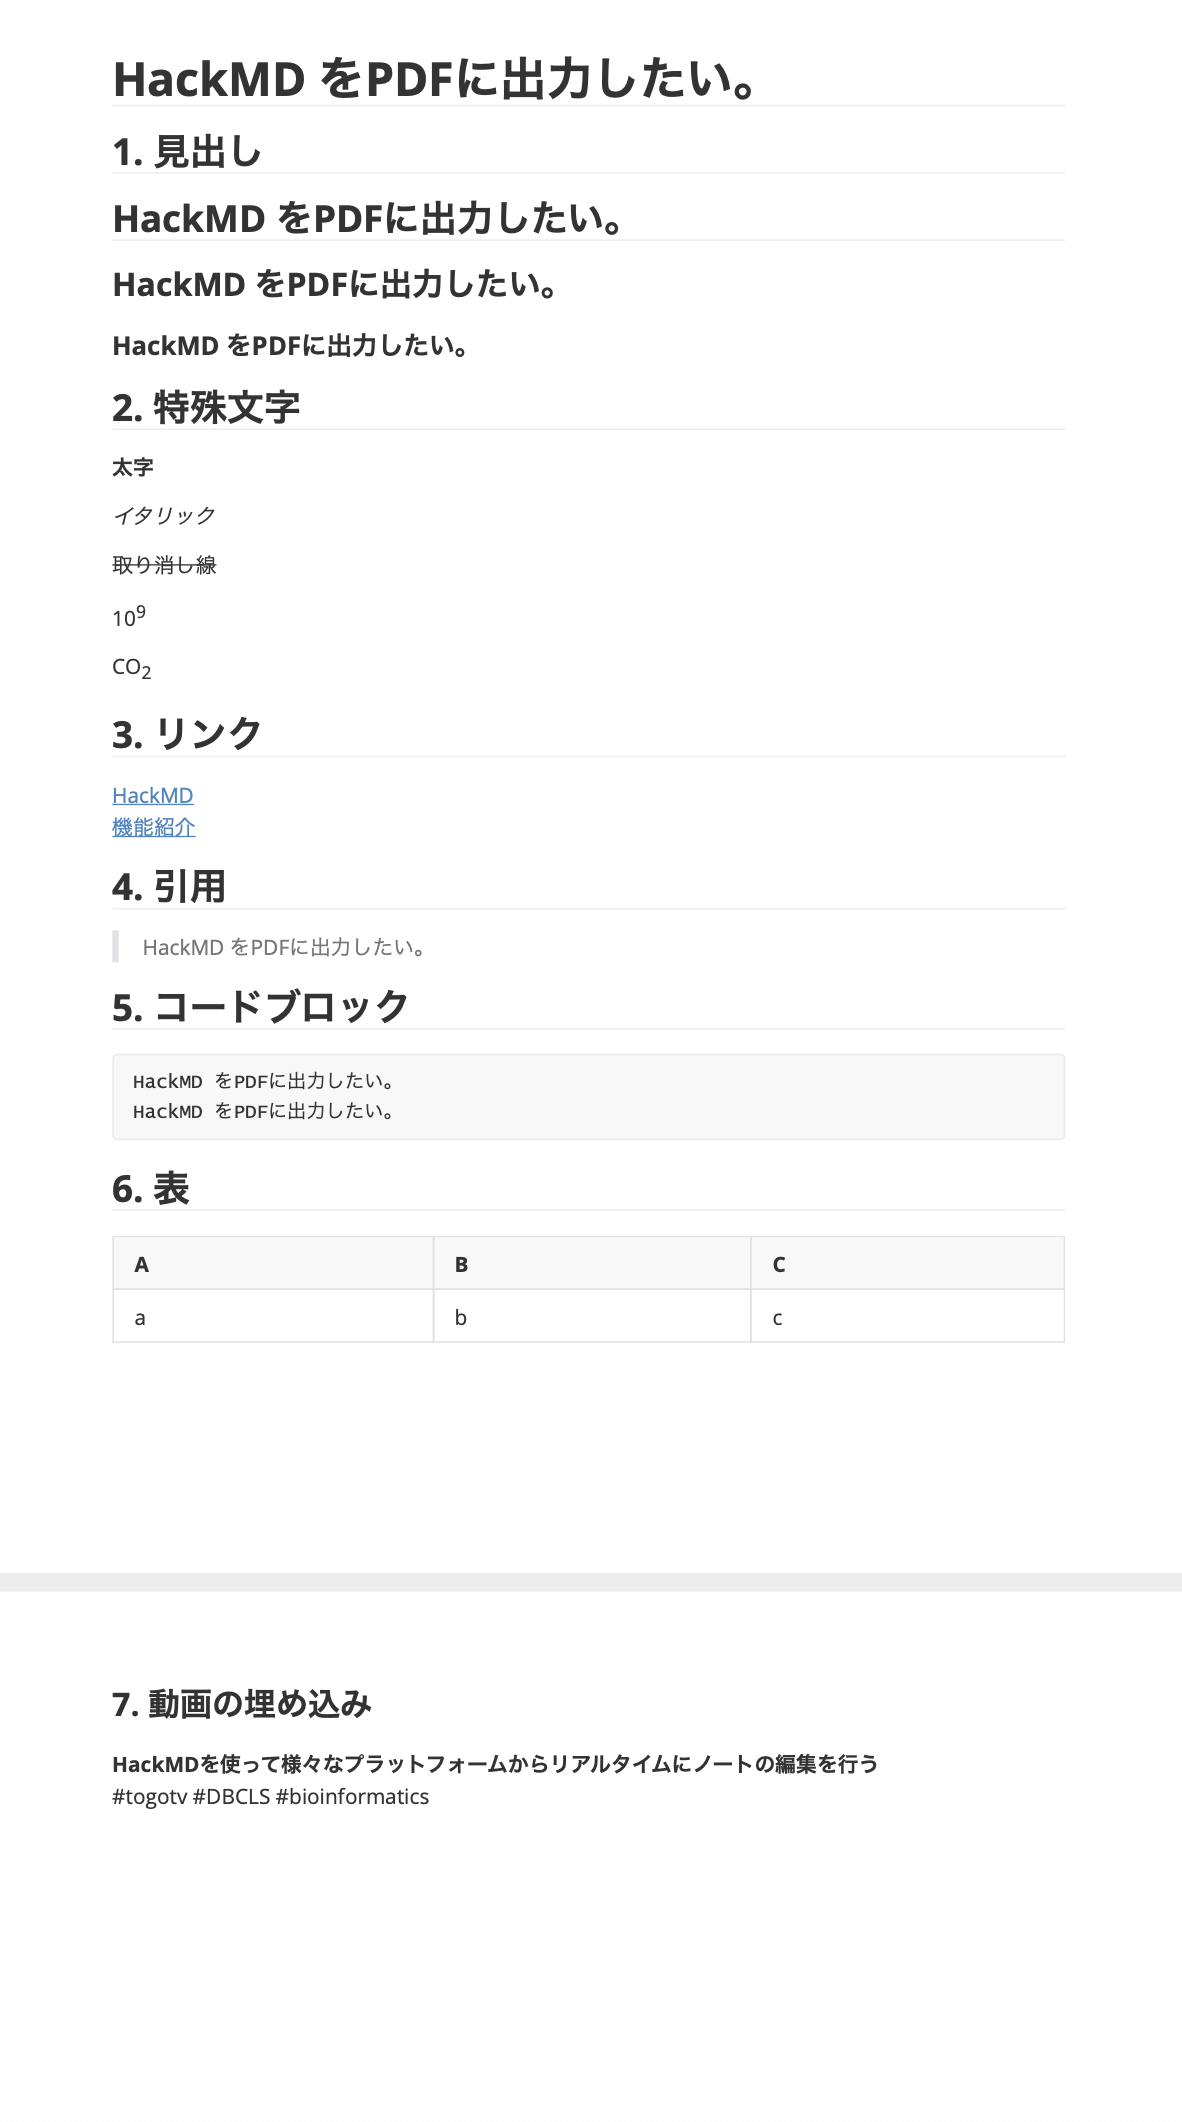Click the main title HackMD をPDFに出力したい。

(x=434, y=79)
